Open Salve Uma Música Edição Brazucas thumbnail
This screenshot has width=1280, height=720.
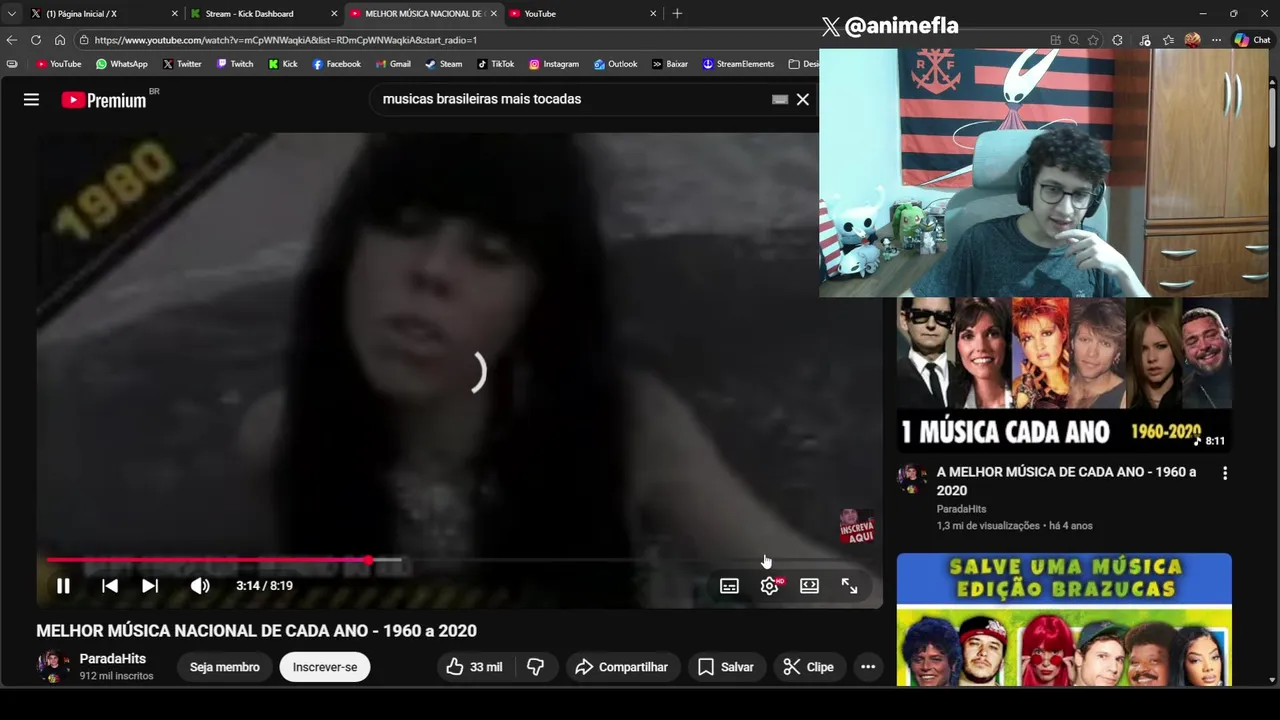1064,619
